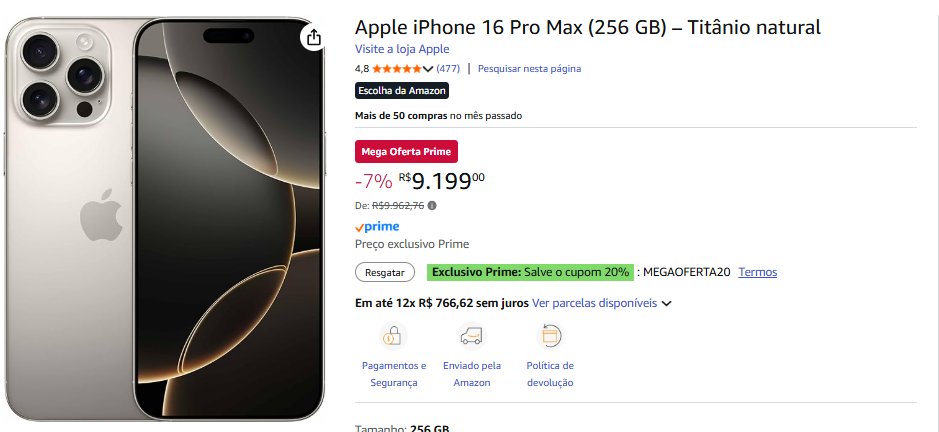Open the Pagamentos e Segurança lock icon

point(394,336)
